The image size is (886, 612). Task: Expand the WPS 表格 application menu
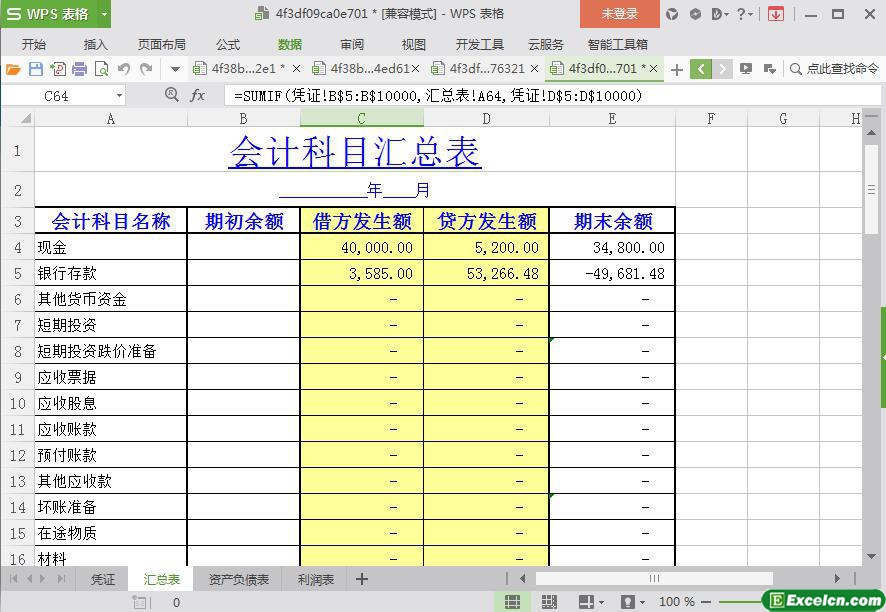click(x=104, y=14)
